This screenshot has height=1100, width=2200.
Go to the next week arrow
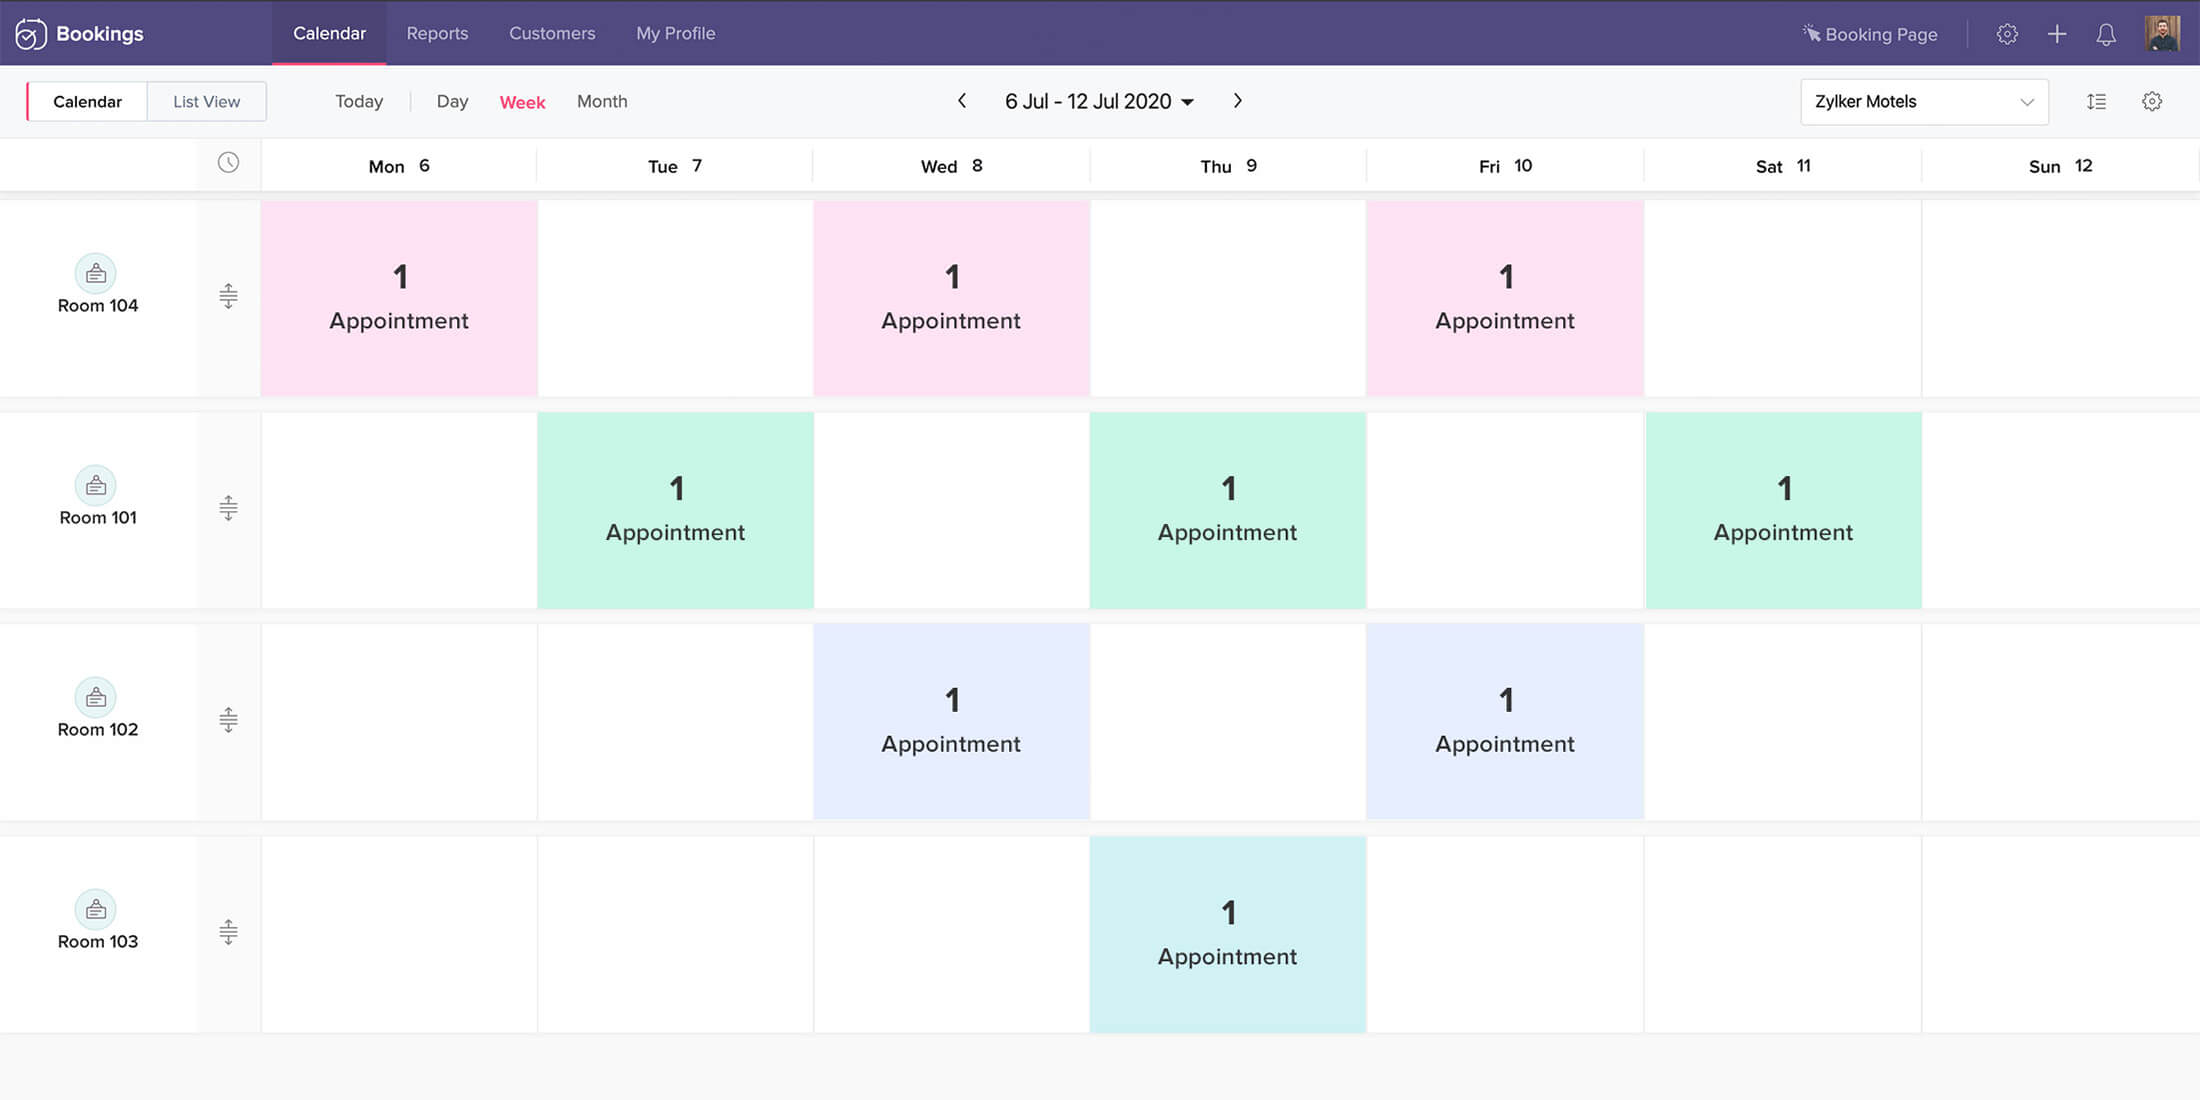[1238, 101]
